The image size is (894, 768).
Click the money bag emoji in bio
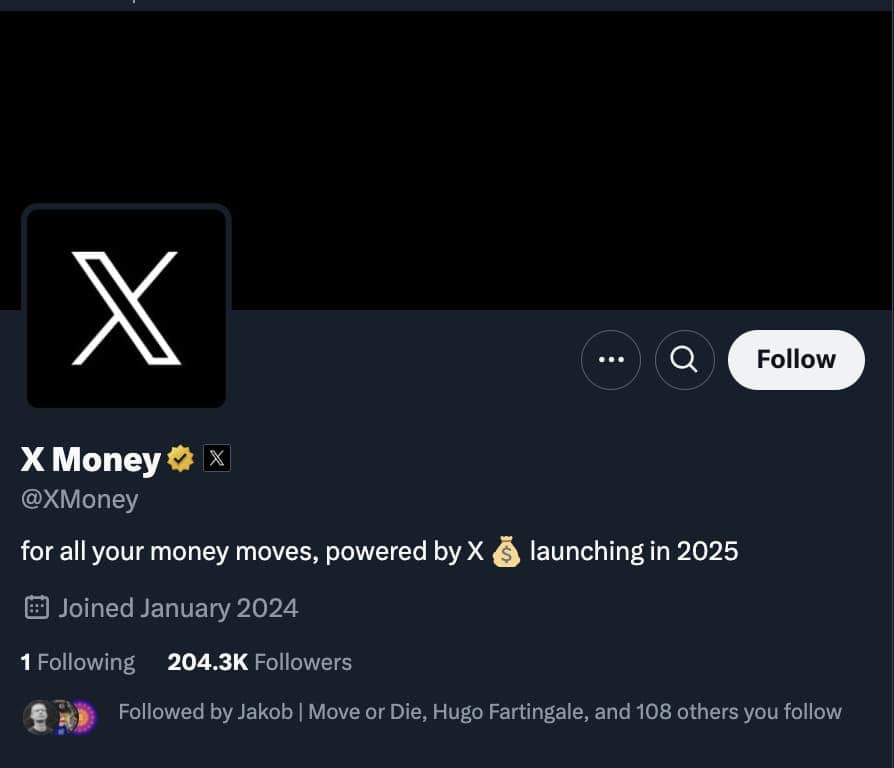click(x=506, y=551)
